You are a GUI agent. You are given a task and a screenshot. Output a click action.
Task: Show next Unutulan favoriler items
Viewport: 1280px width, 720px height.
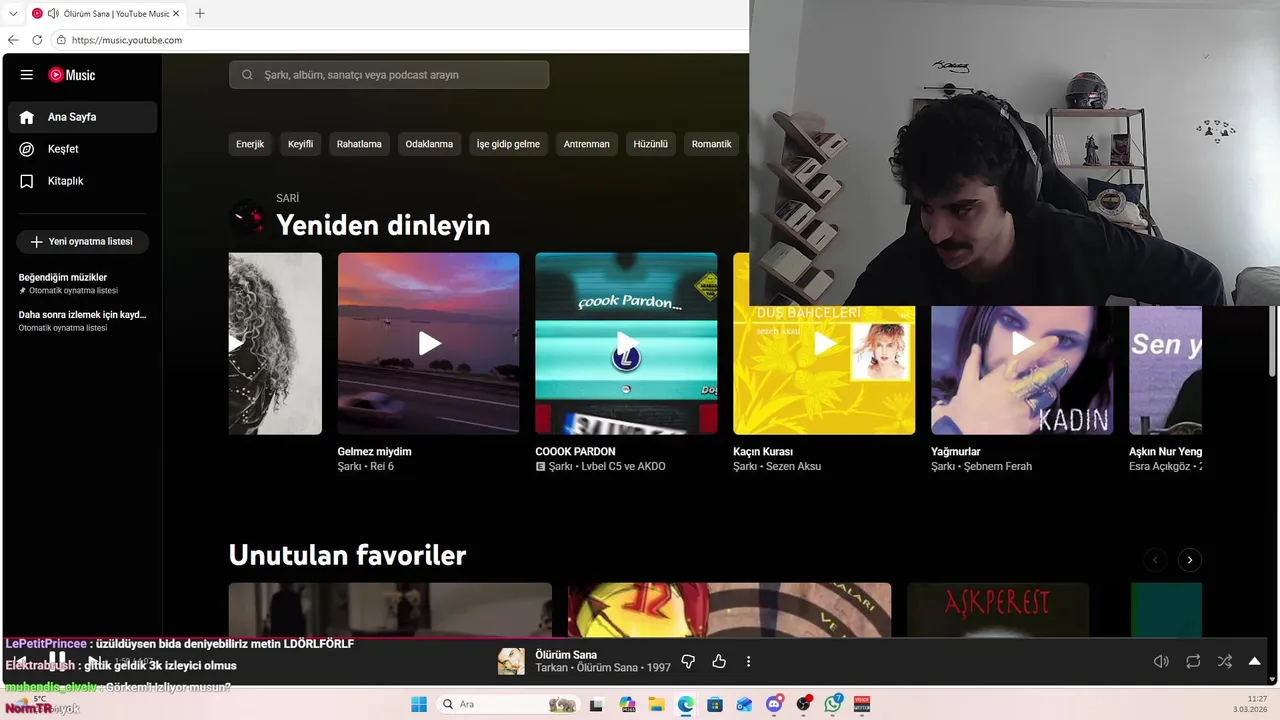point(1189,560)
